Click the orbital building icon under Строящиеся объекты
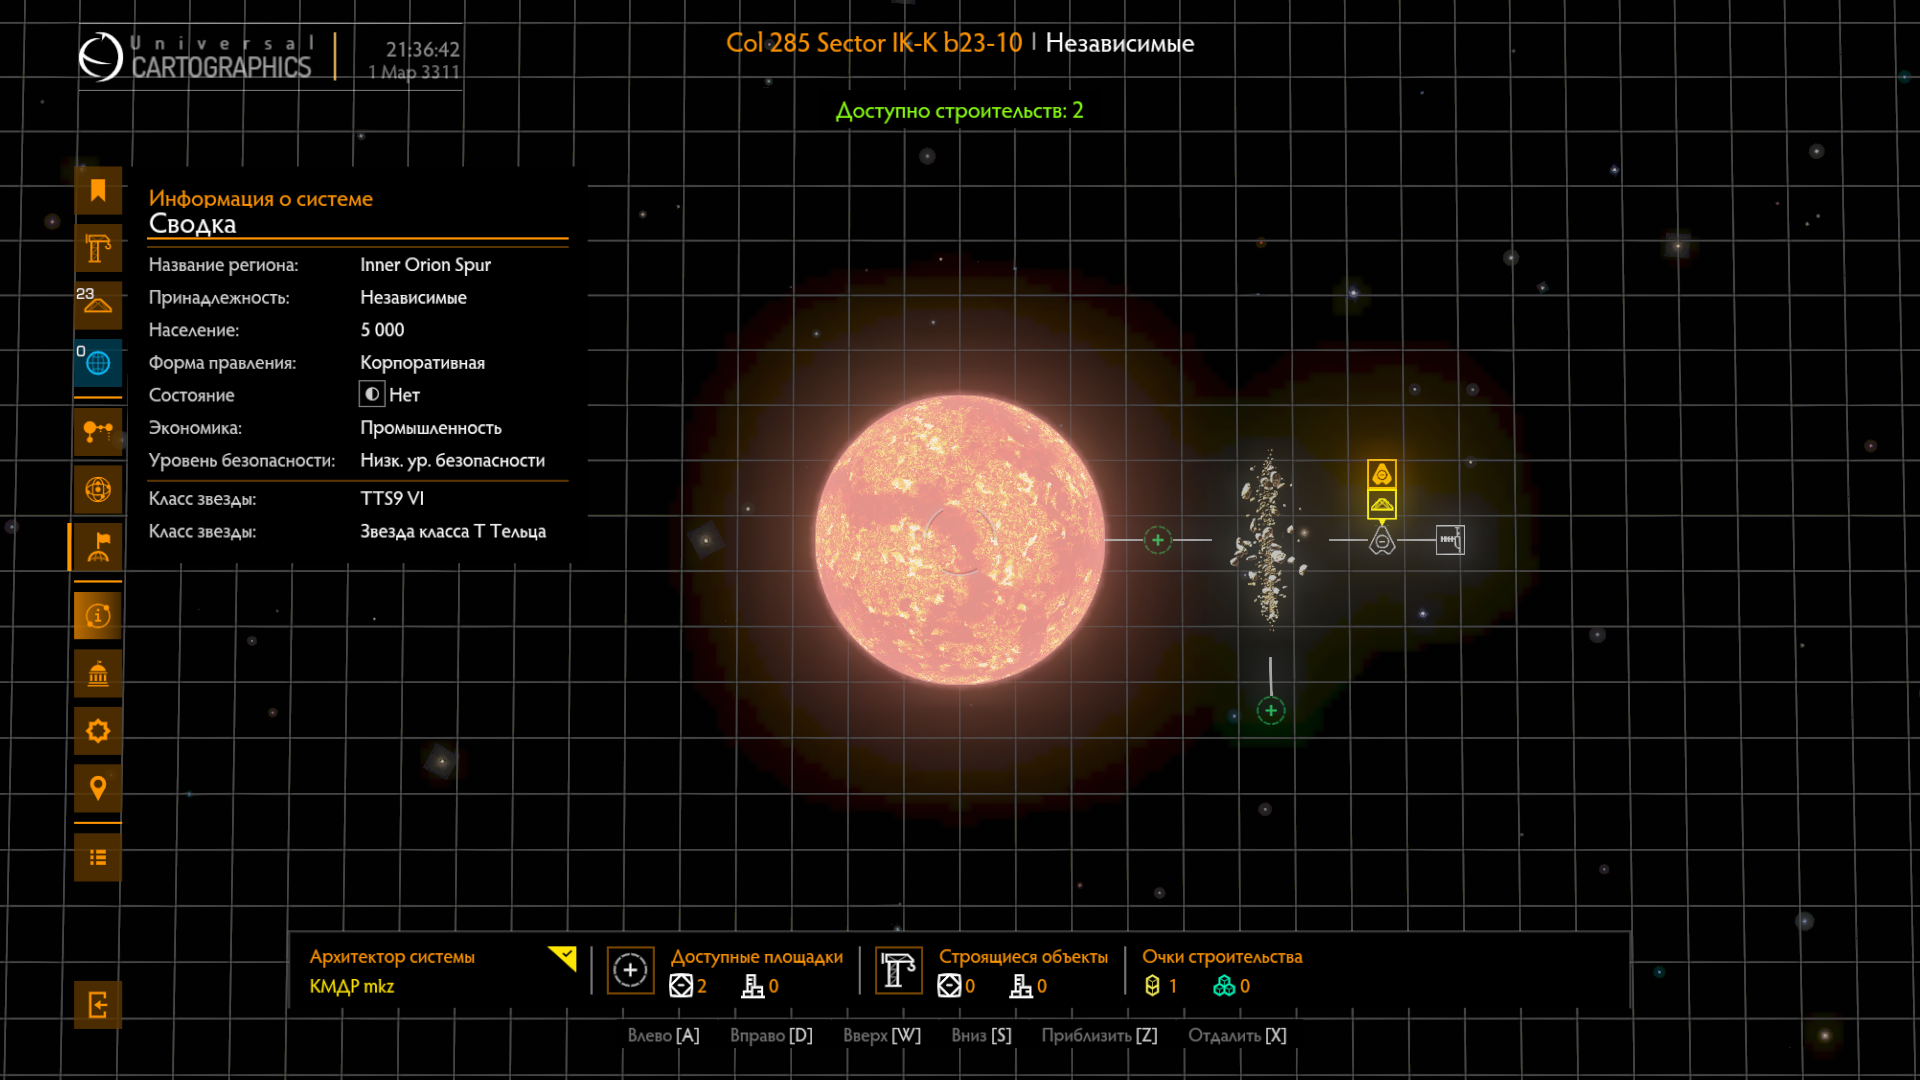This screenshot has height=1080, width=1920. pos(949,986)
